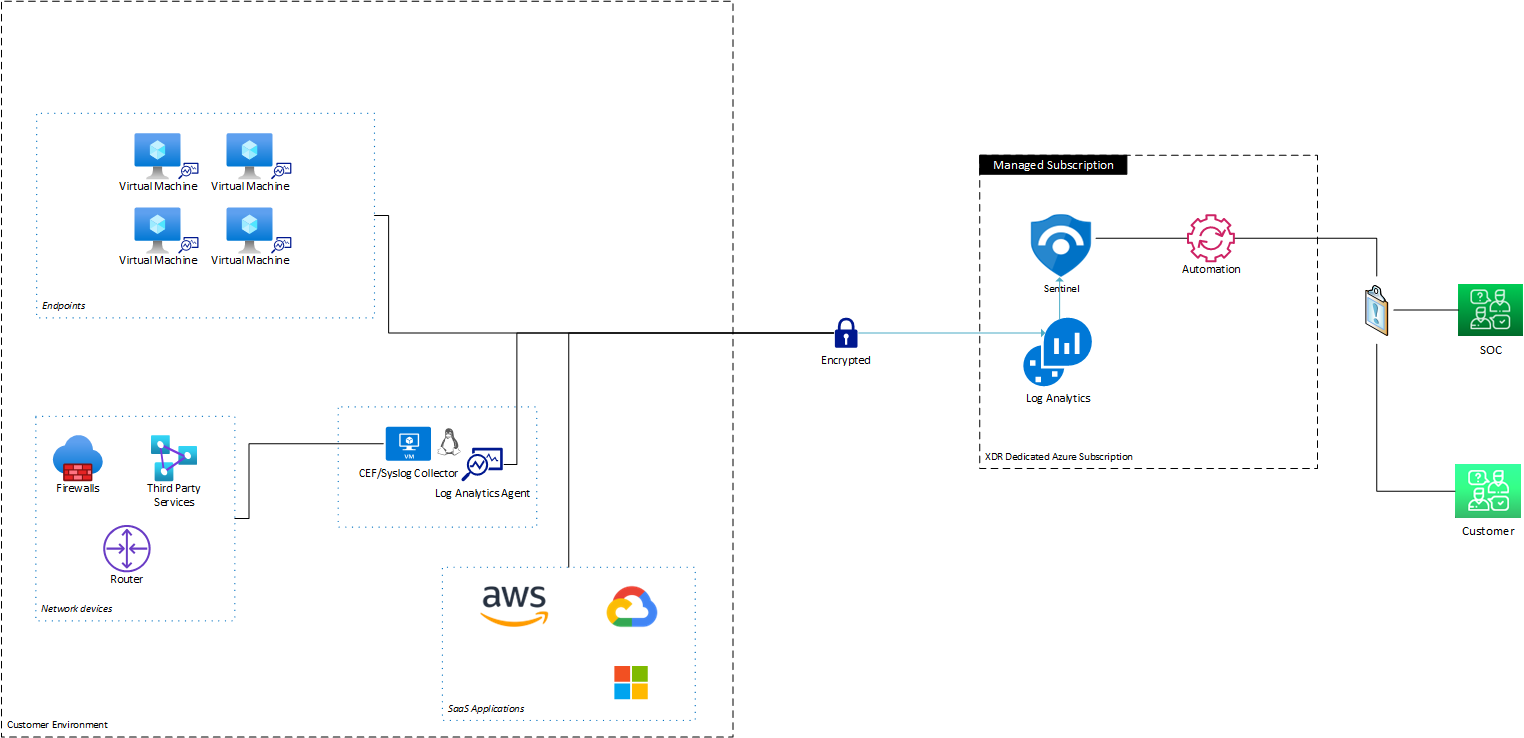Select the SOC team icon
The width and height of the screenshot is (1524, 738).
(1489, 309)
